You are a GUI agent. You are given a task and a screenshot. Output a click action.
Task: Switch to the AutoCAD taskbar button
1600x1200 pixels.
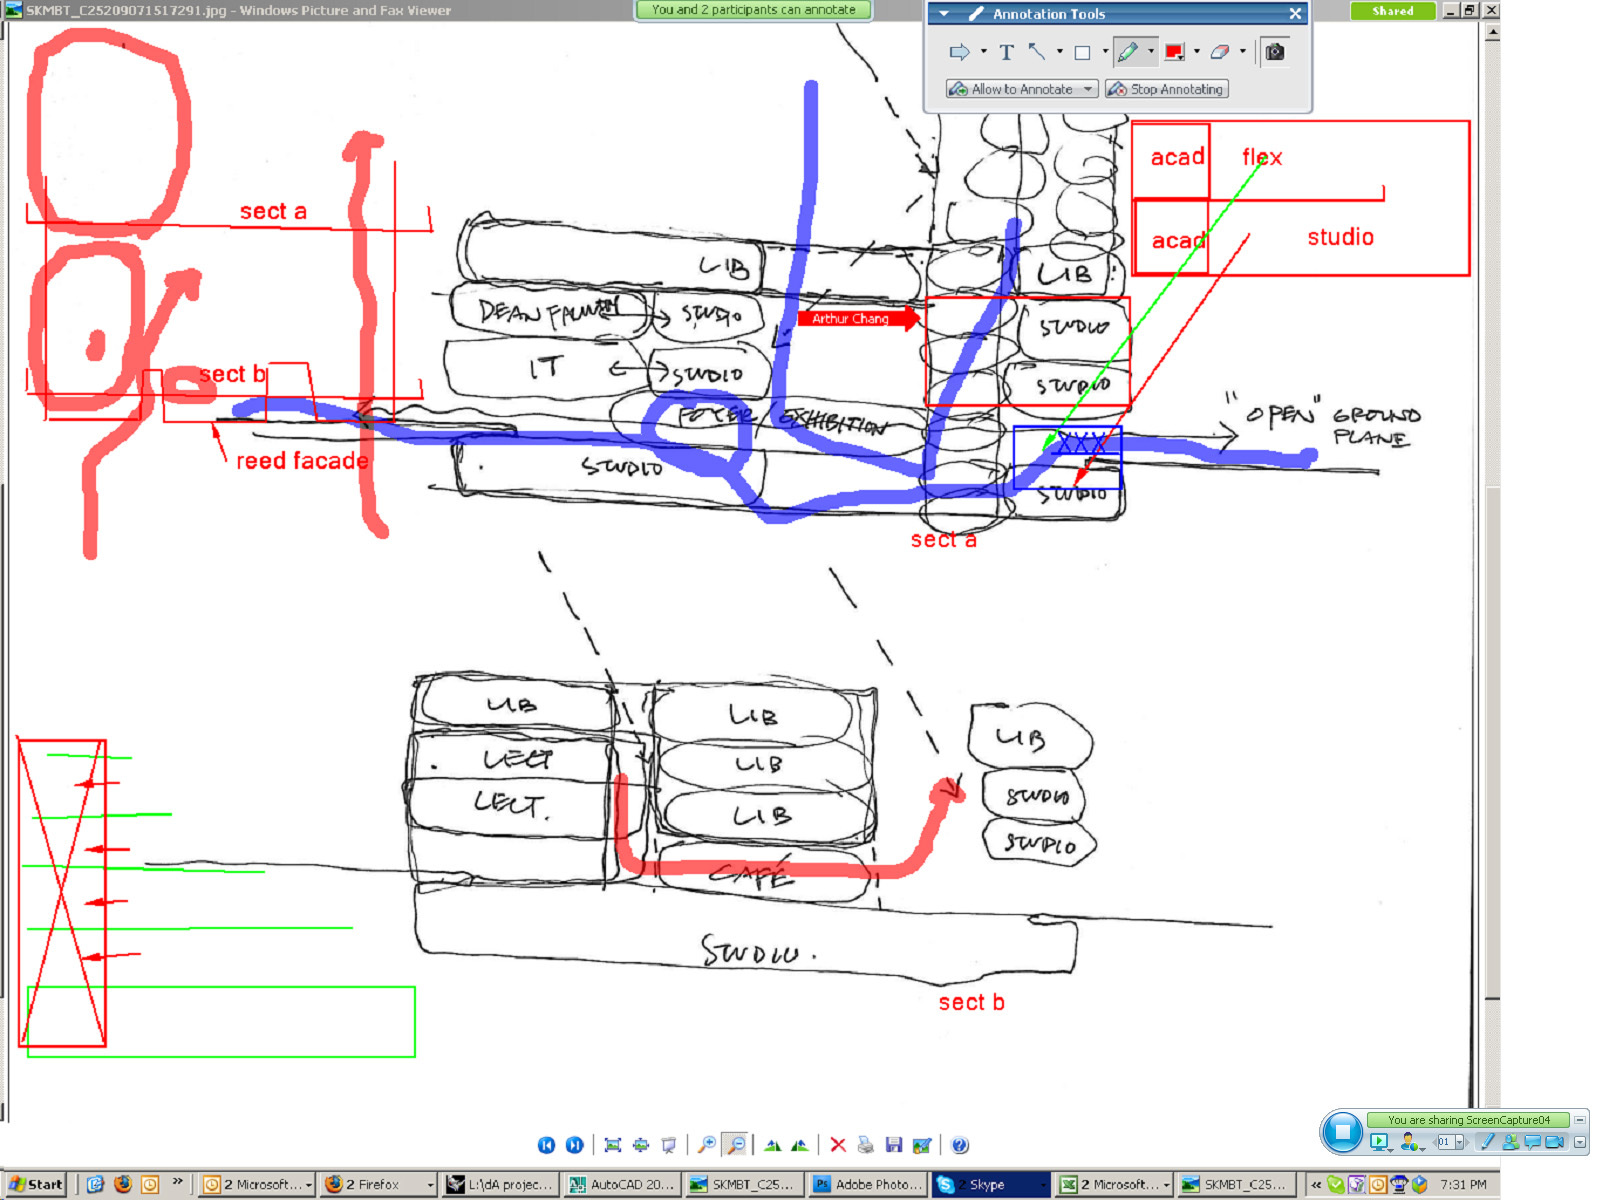(x=623, y=1184)
